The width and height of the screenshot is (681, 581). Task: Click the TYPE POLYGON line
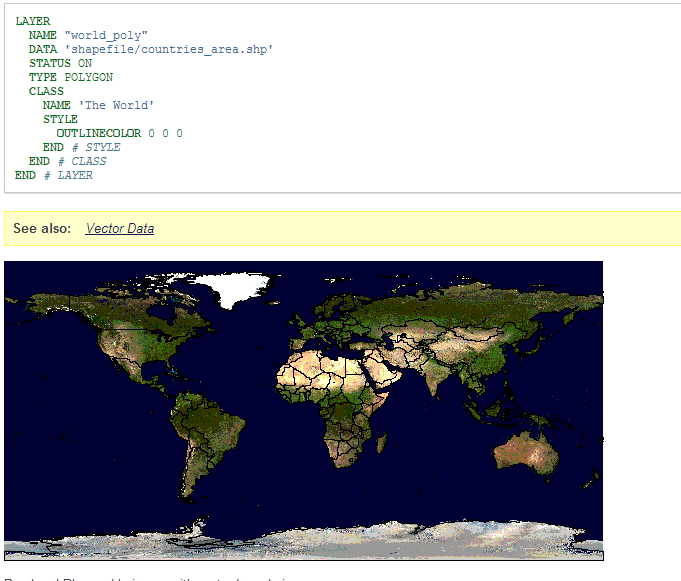tap(70, 77)
